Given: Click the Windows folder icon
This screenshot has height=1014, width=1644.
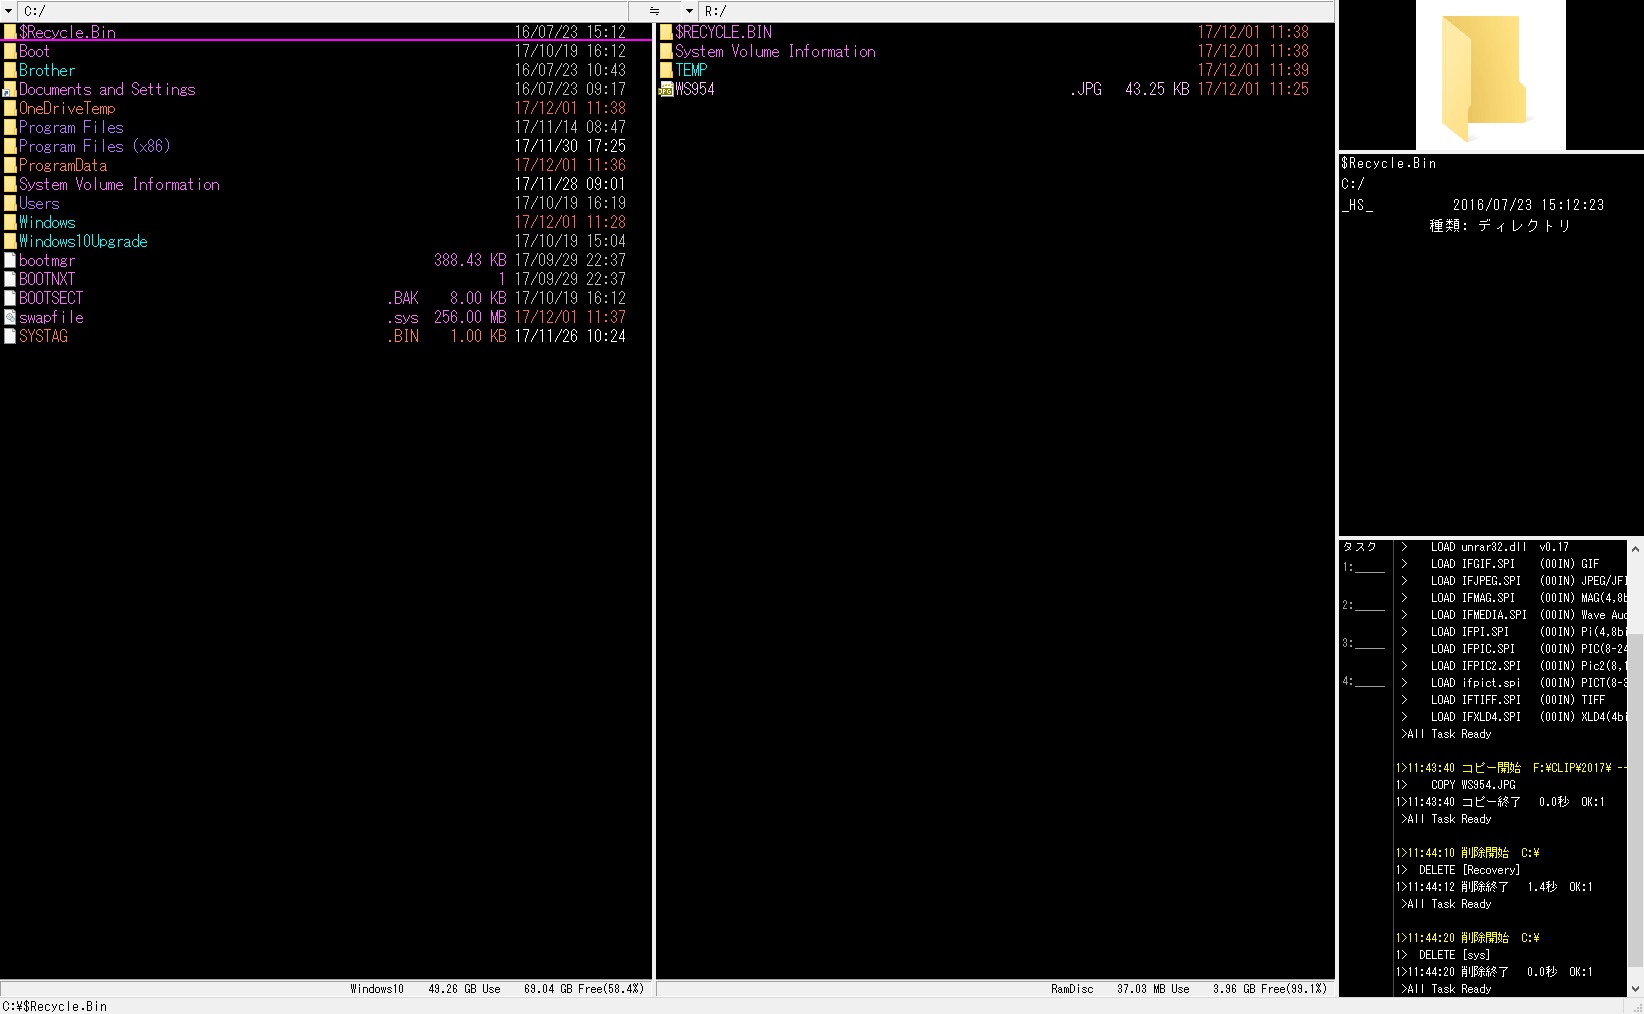Looking at the screenshot, I should pos(10,223).
